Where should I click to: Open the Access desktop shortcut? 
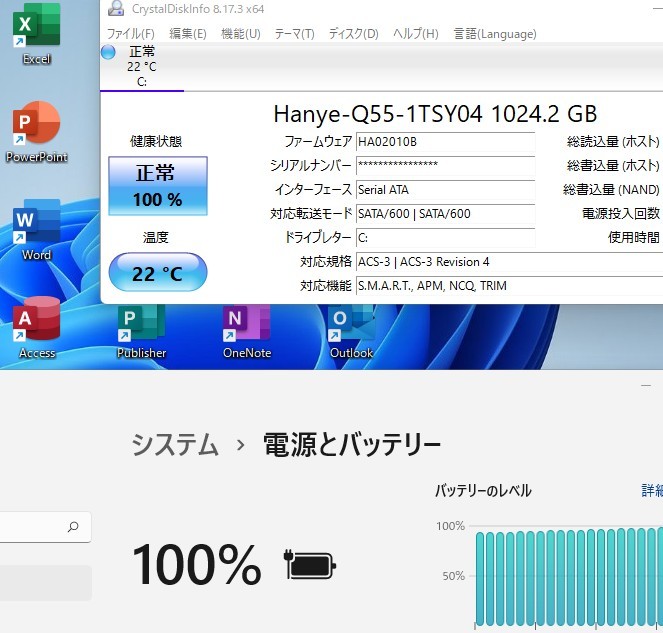(x=36, y=328)
